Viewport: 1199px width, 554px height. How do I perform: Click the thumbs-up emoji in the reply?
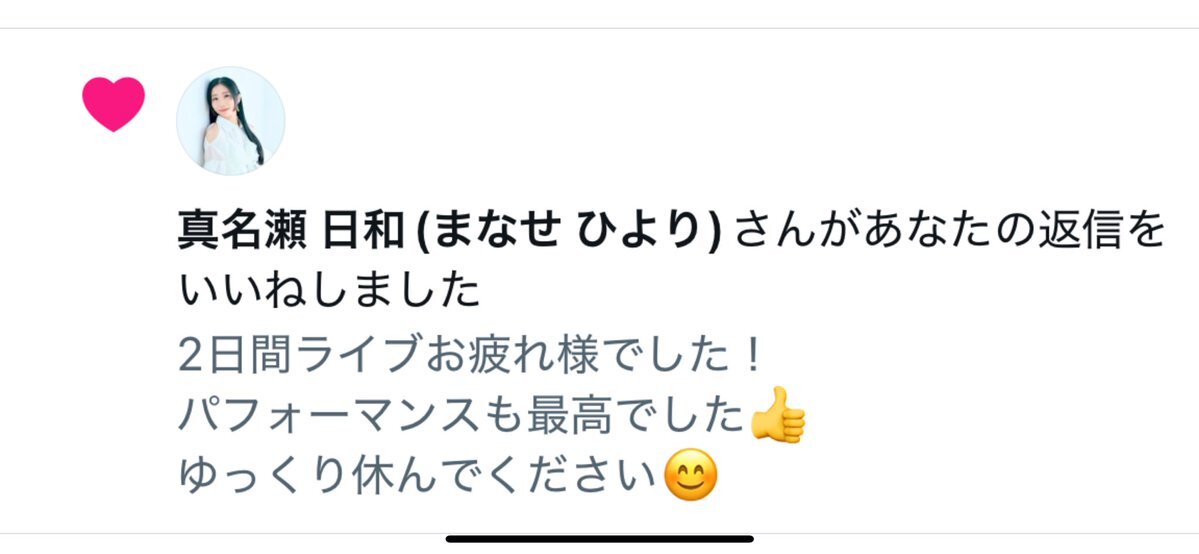pyautogui.click(x=778, y=416)
